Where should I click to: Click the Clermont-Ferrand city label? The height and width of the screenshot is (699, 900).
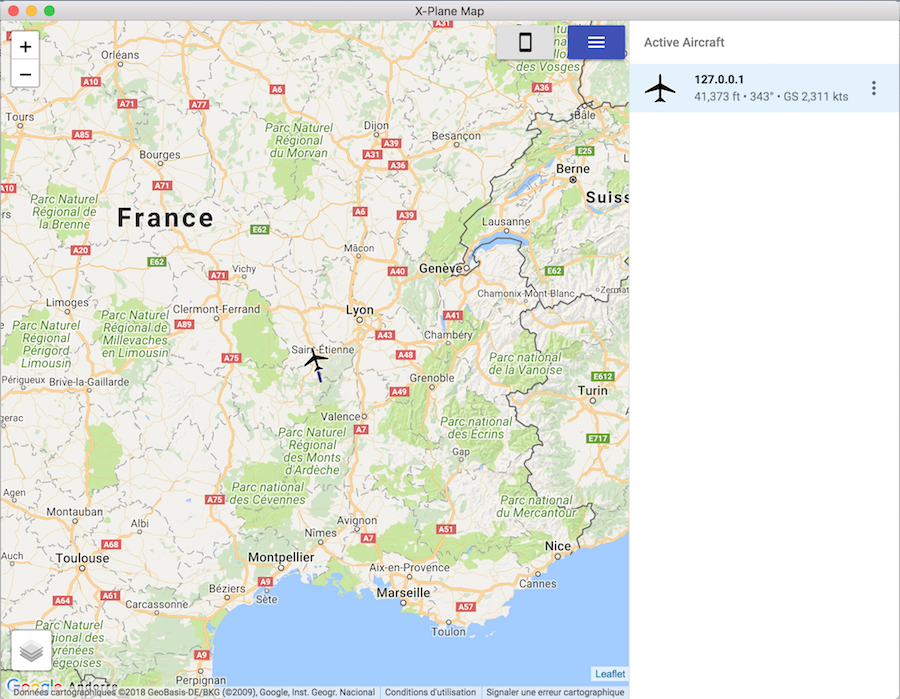(x=216, y=309)
